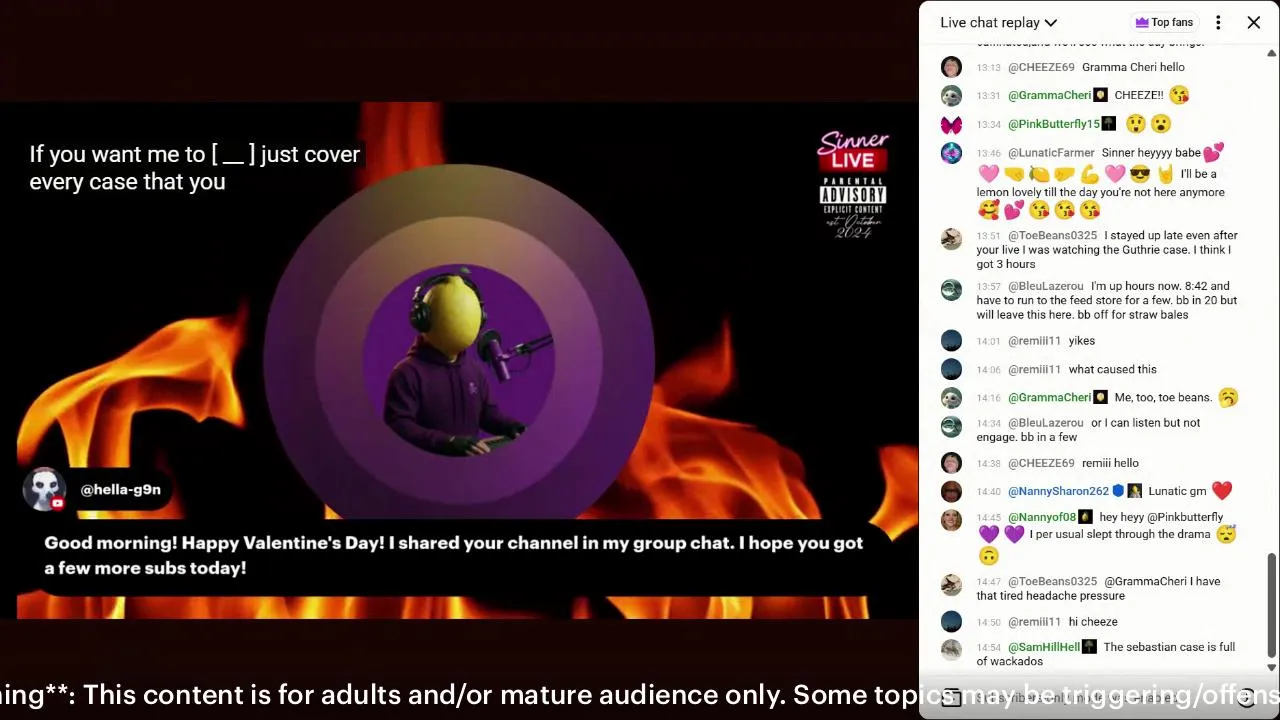Click NannySharon262's blue moderator shield badge
Viewport: 1280px width, 720px height.
point(1118,491)
